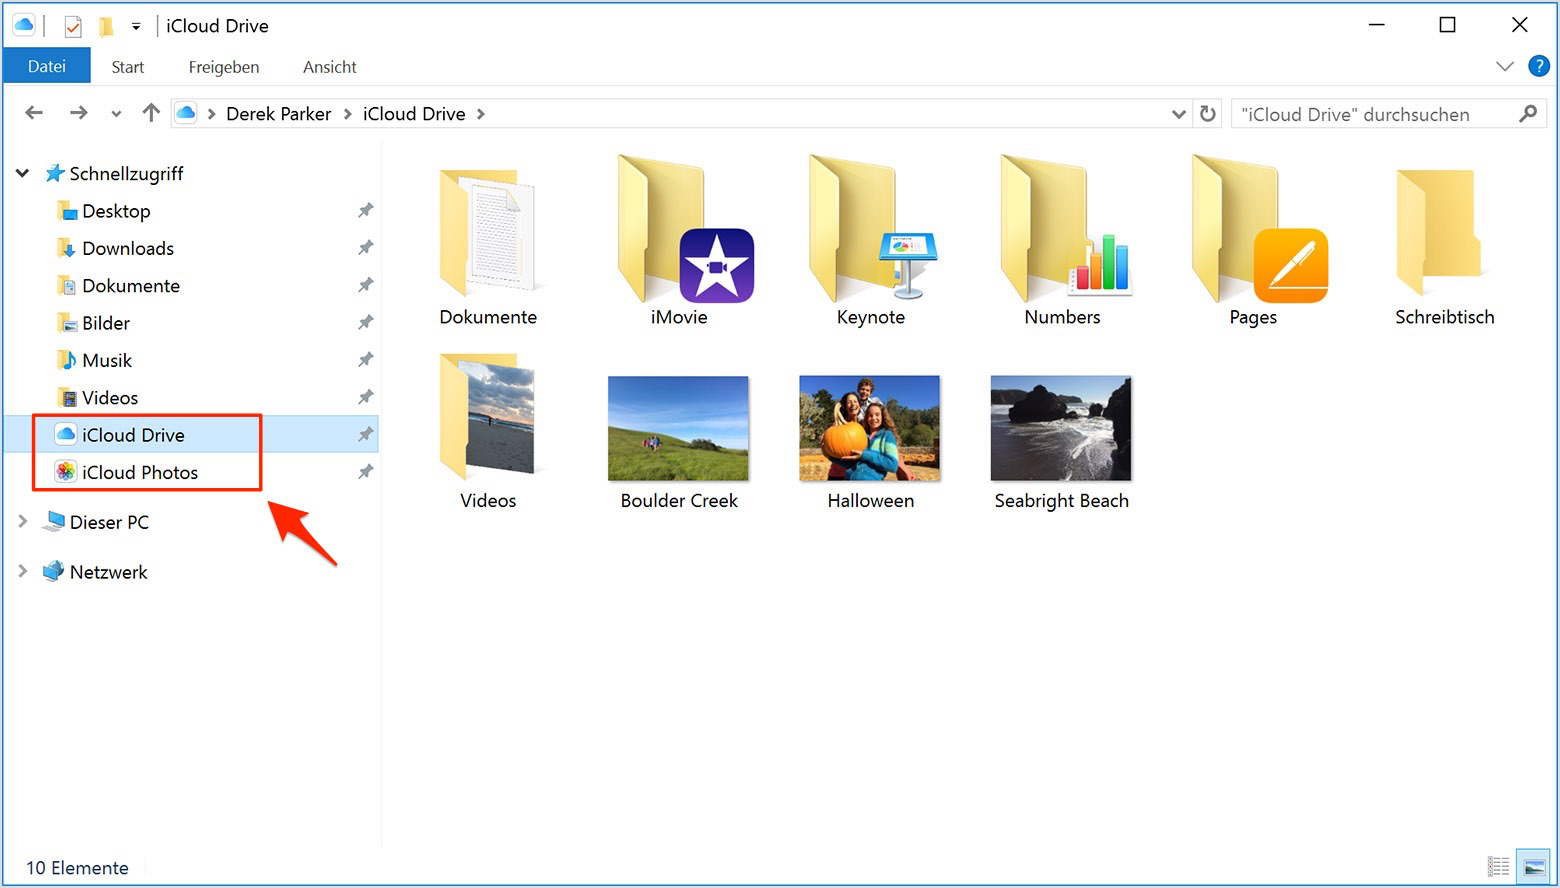Viewport: 1560px width, 888px height.
Task: Open the Numbers folder
Action: 1062,240
